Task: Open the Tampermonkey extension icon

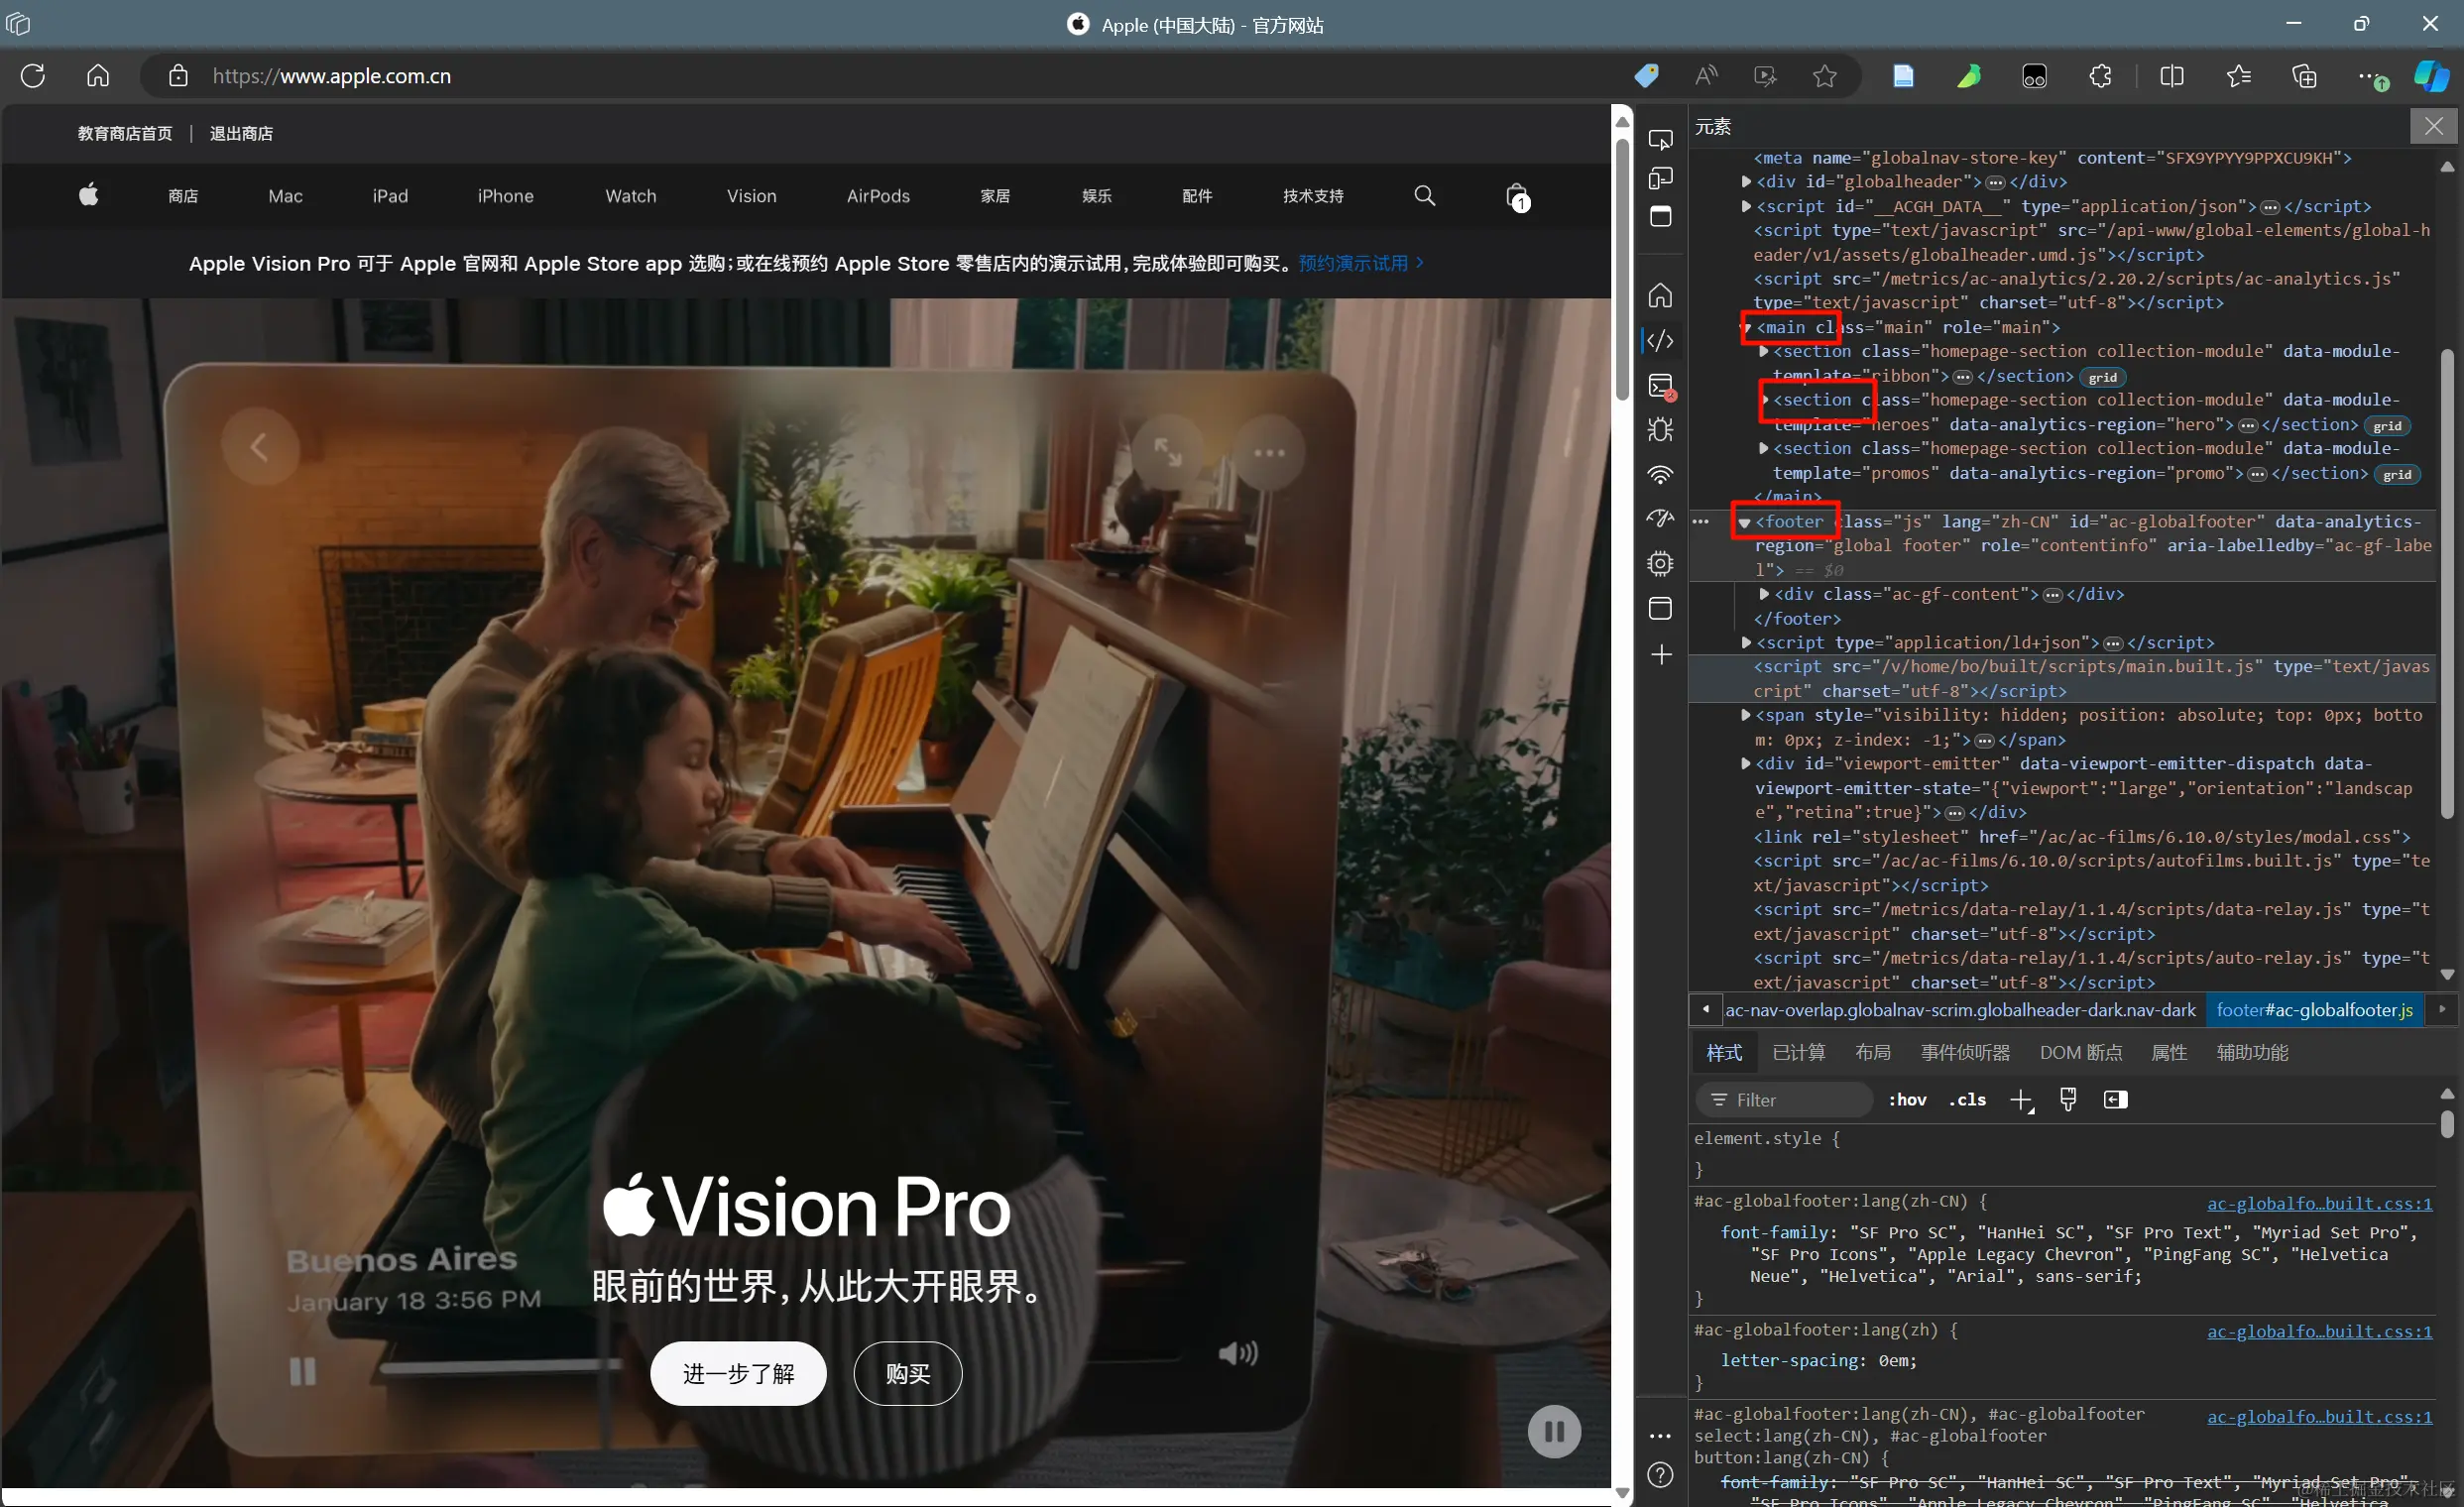Action: tap(2034, 76)
